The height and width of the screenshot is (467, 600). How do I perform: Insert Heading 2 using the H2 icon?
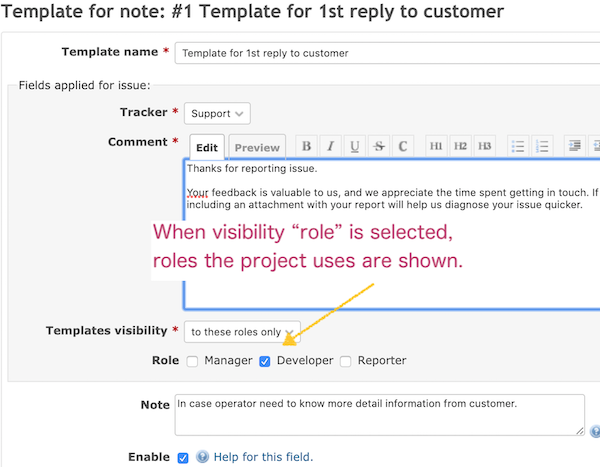(x=460, y=146)
